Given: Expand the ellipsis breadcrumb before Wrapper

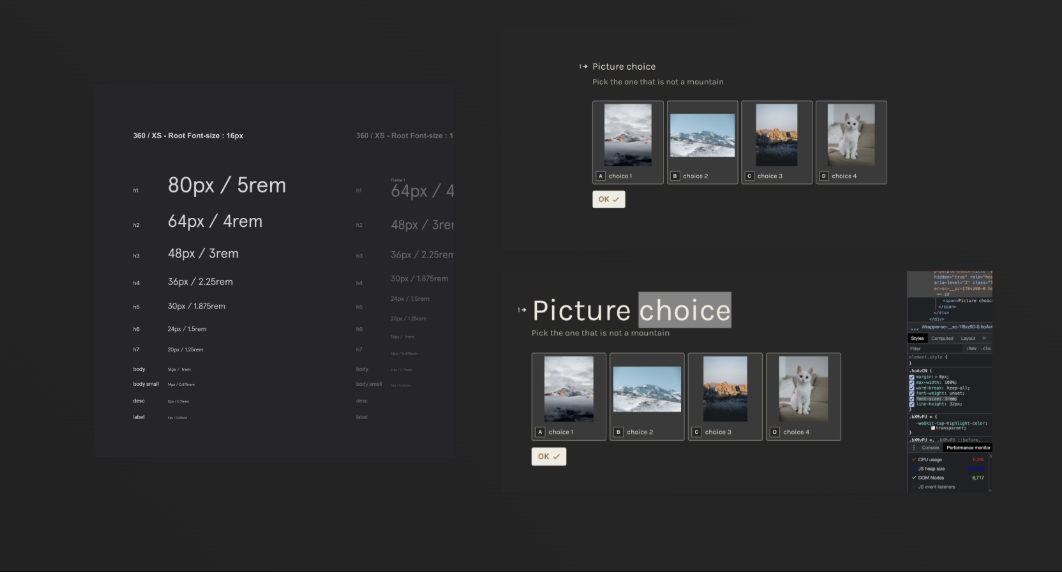Looking at the screenshot, I should (x=912, y=326).
